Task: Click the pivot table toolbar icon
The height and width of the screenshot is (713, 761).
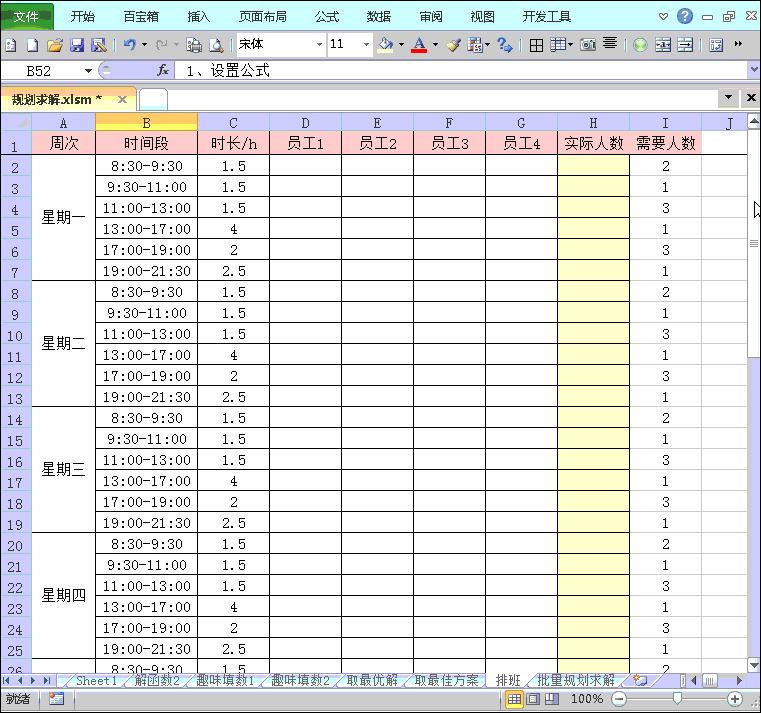Action: coord(716,45)
